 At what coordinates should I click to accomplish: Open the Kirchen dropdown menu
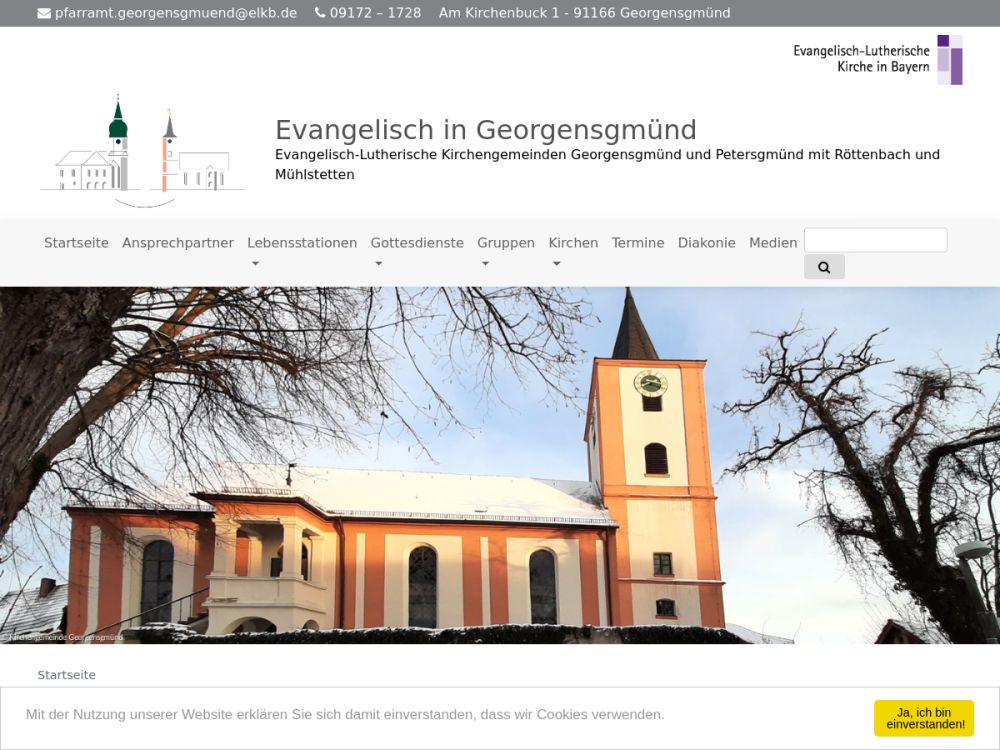tap(573, 243)
